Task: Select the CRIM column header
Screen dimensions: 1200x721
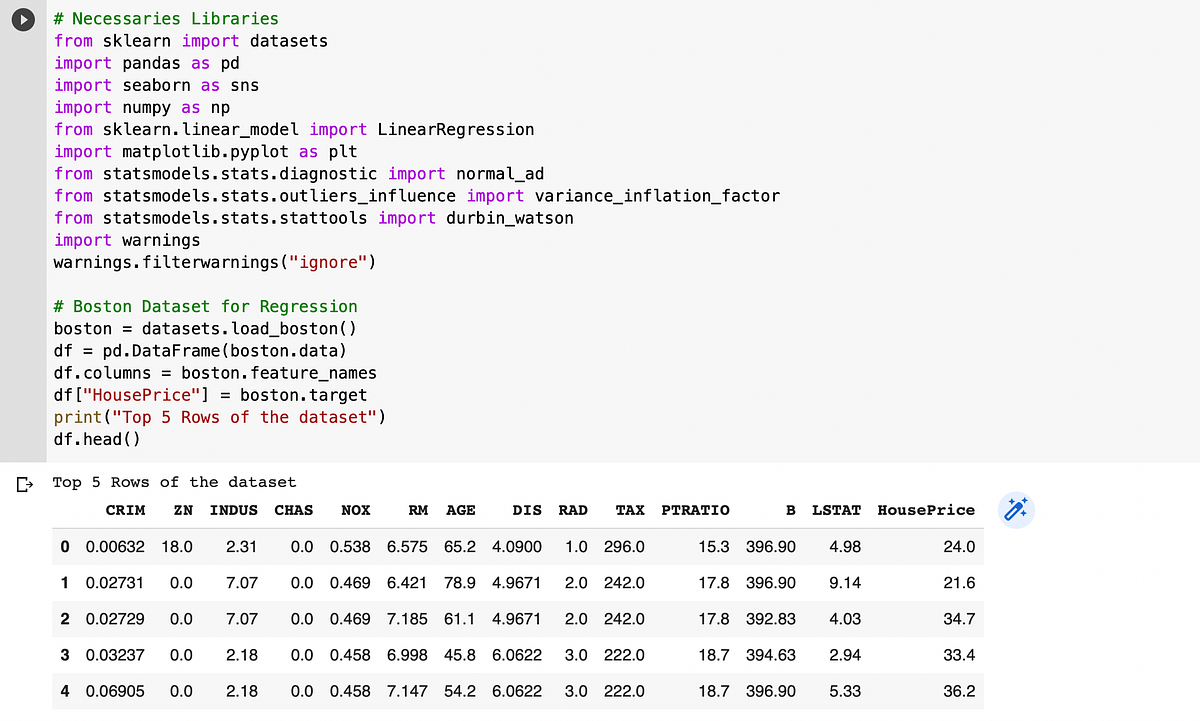Action: pos(125,510)
